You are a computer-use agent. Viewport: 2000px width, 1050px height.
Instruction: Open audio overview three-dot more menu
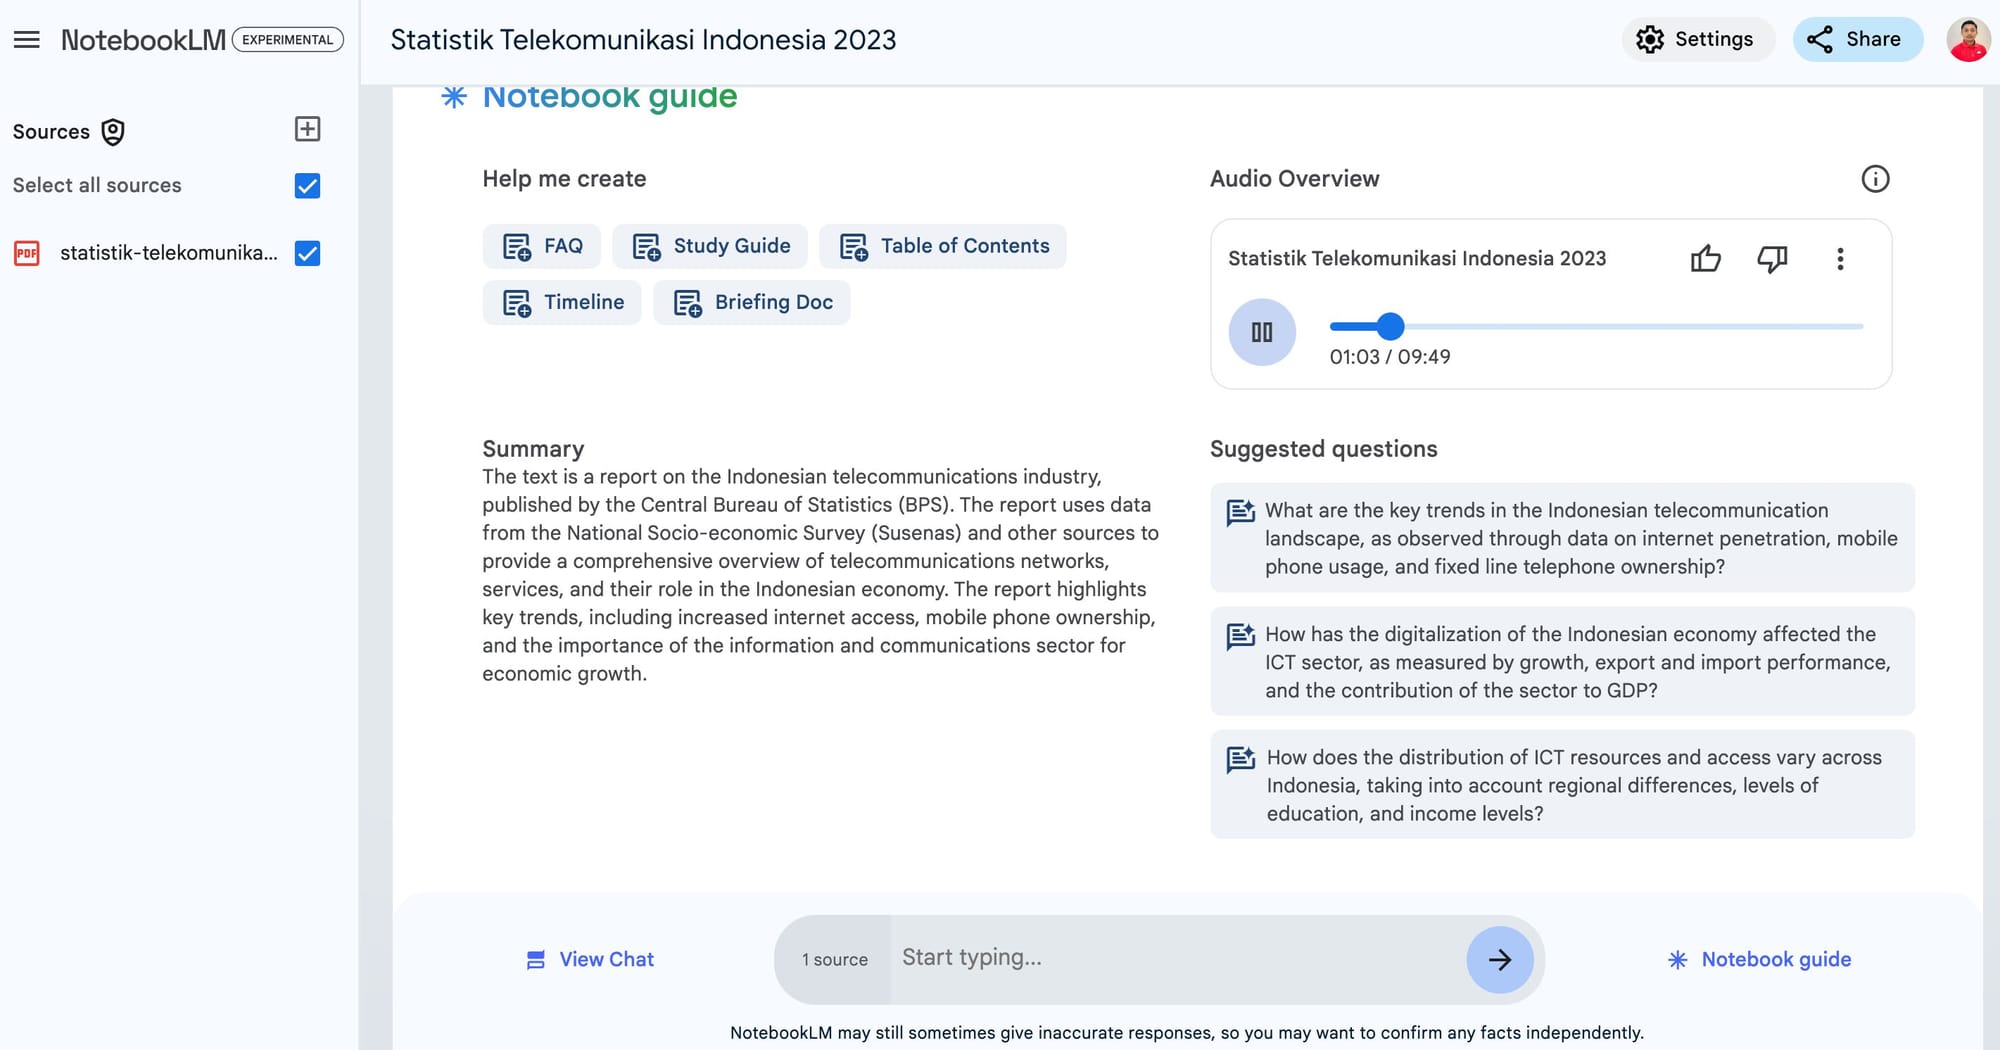point(1840,259)
